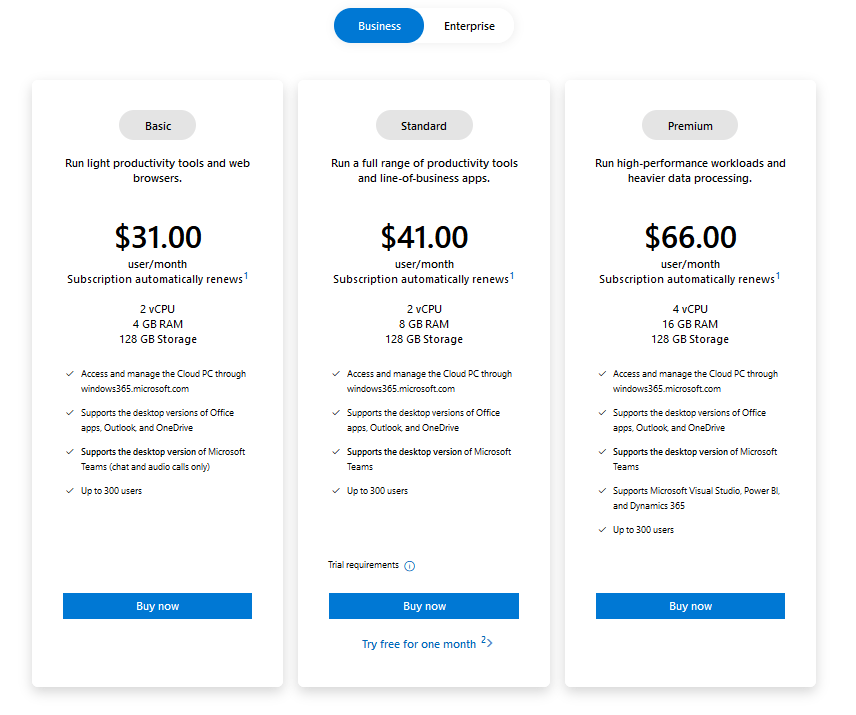The height and width of the screenshot is (715, 856).
Task: Click the checkmark beside Basic's Up to 300 users
Action: tap(69, 491)
